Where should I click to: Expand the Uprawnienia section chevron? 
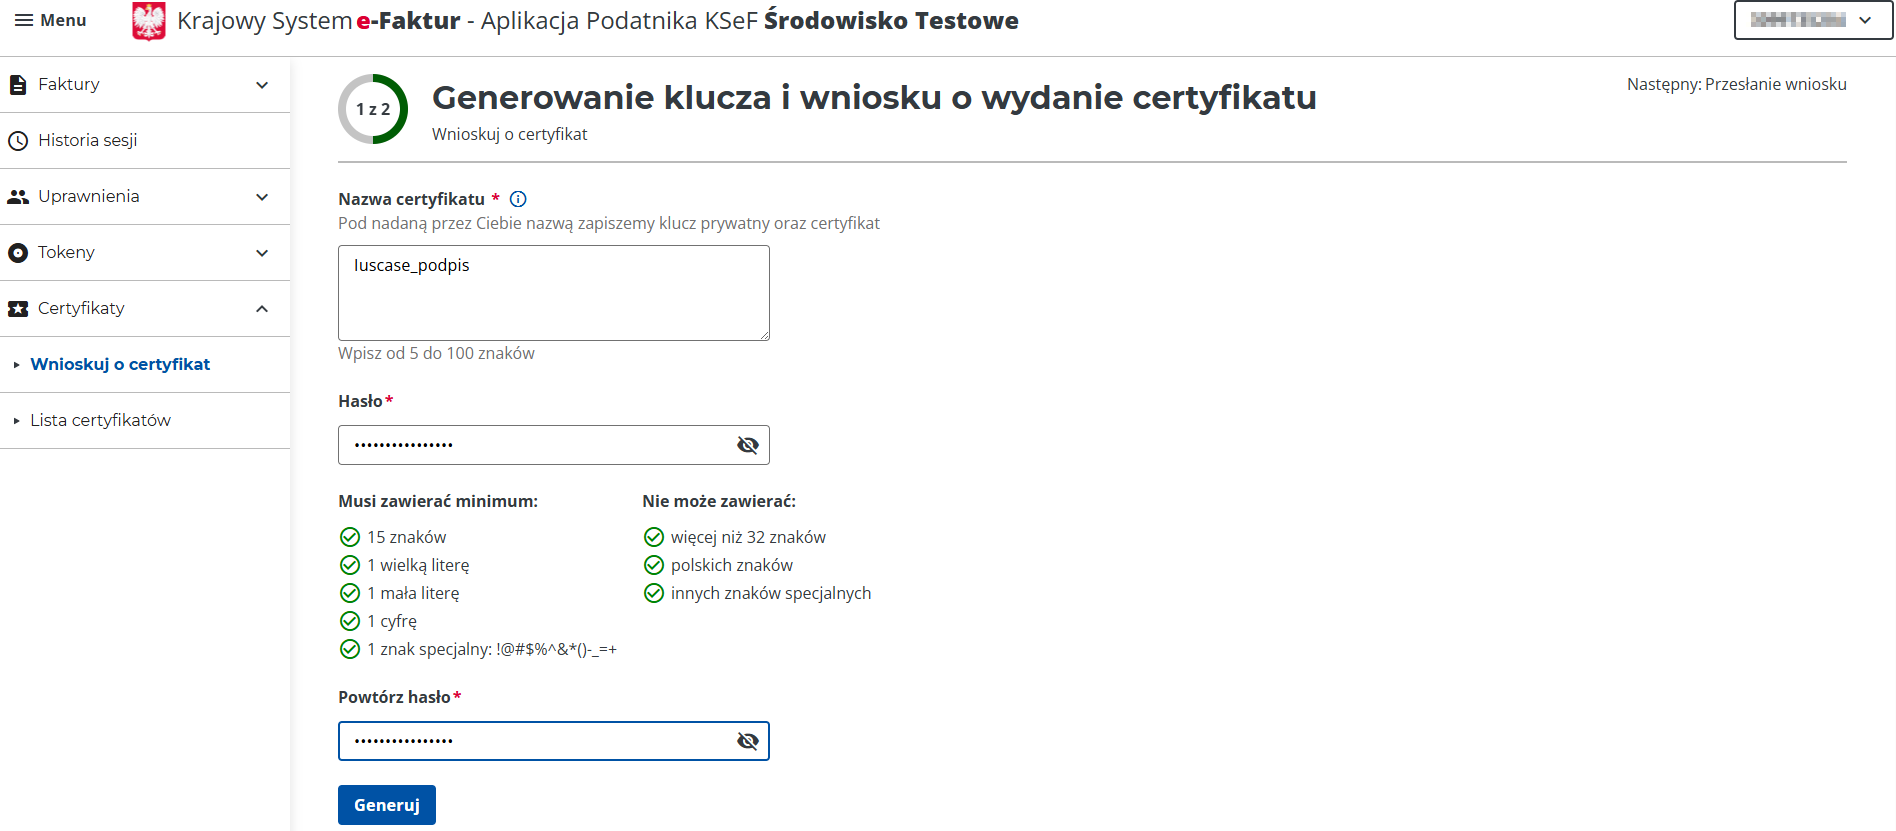point(262,197)
